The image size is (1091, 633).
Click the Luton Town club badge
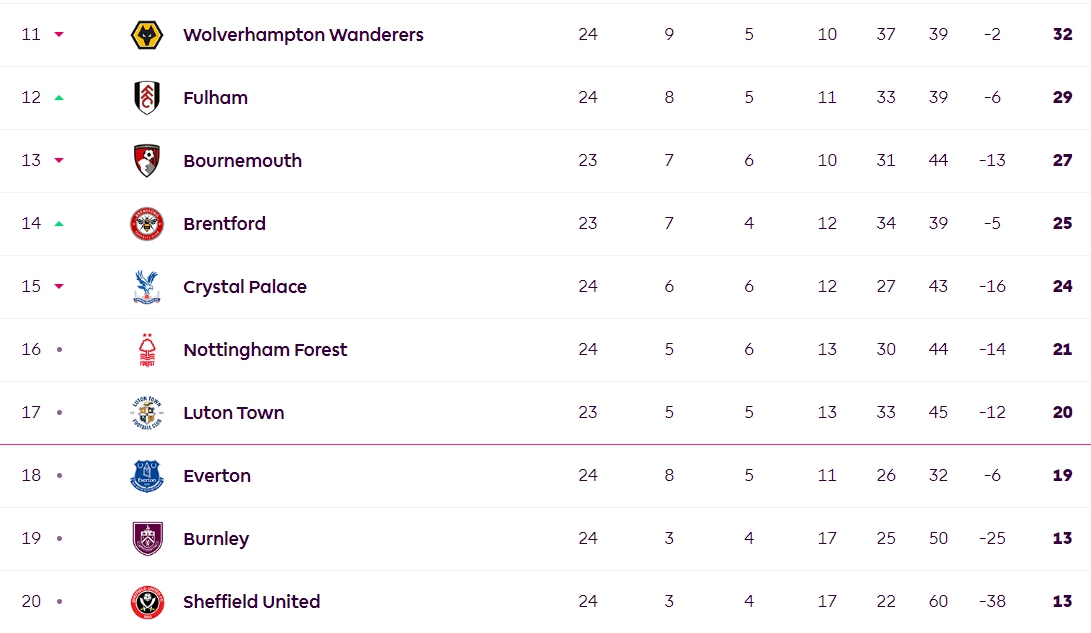(x=147, y=413)
